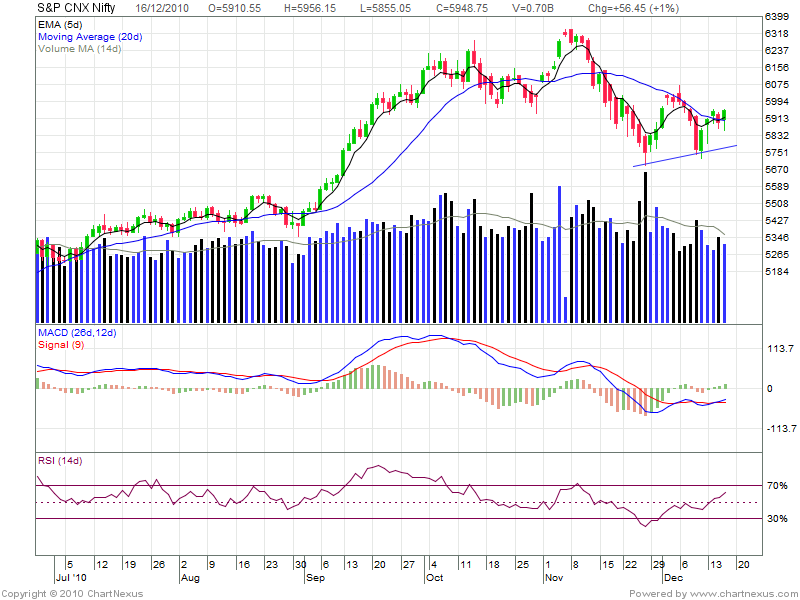800x600 pixels.
Task: Click the EMA (5d) legend label
Action: (x=58, y=22)
